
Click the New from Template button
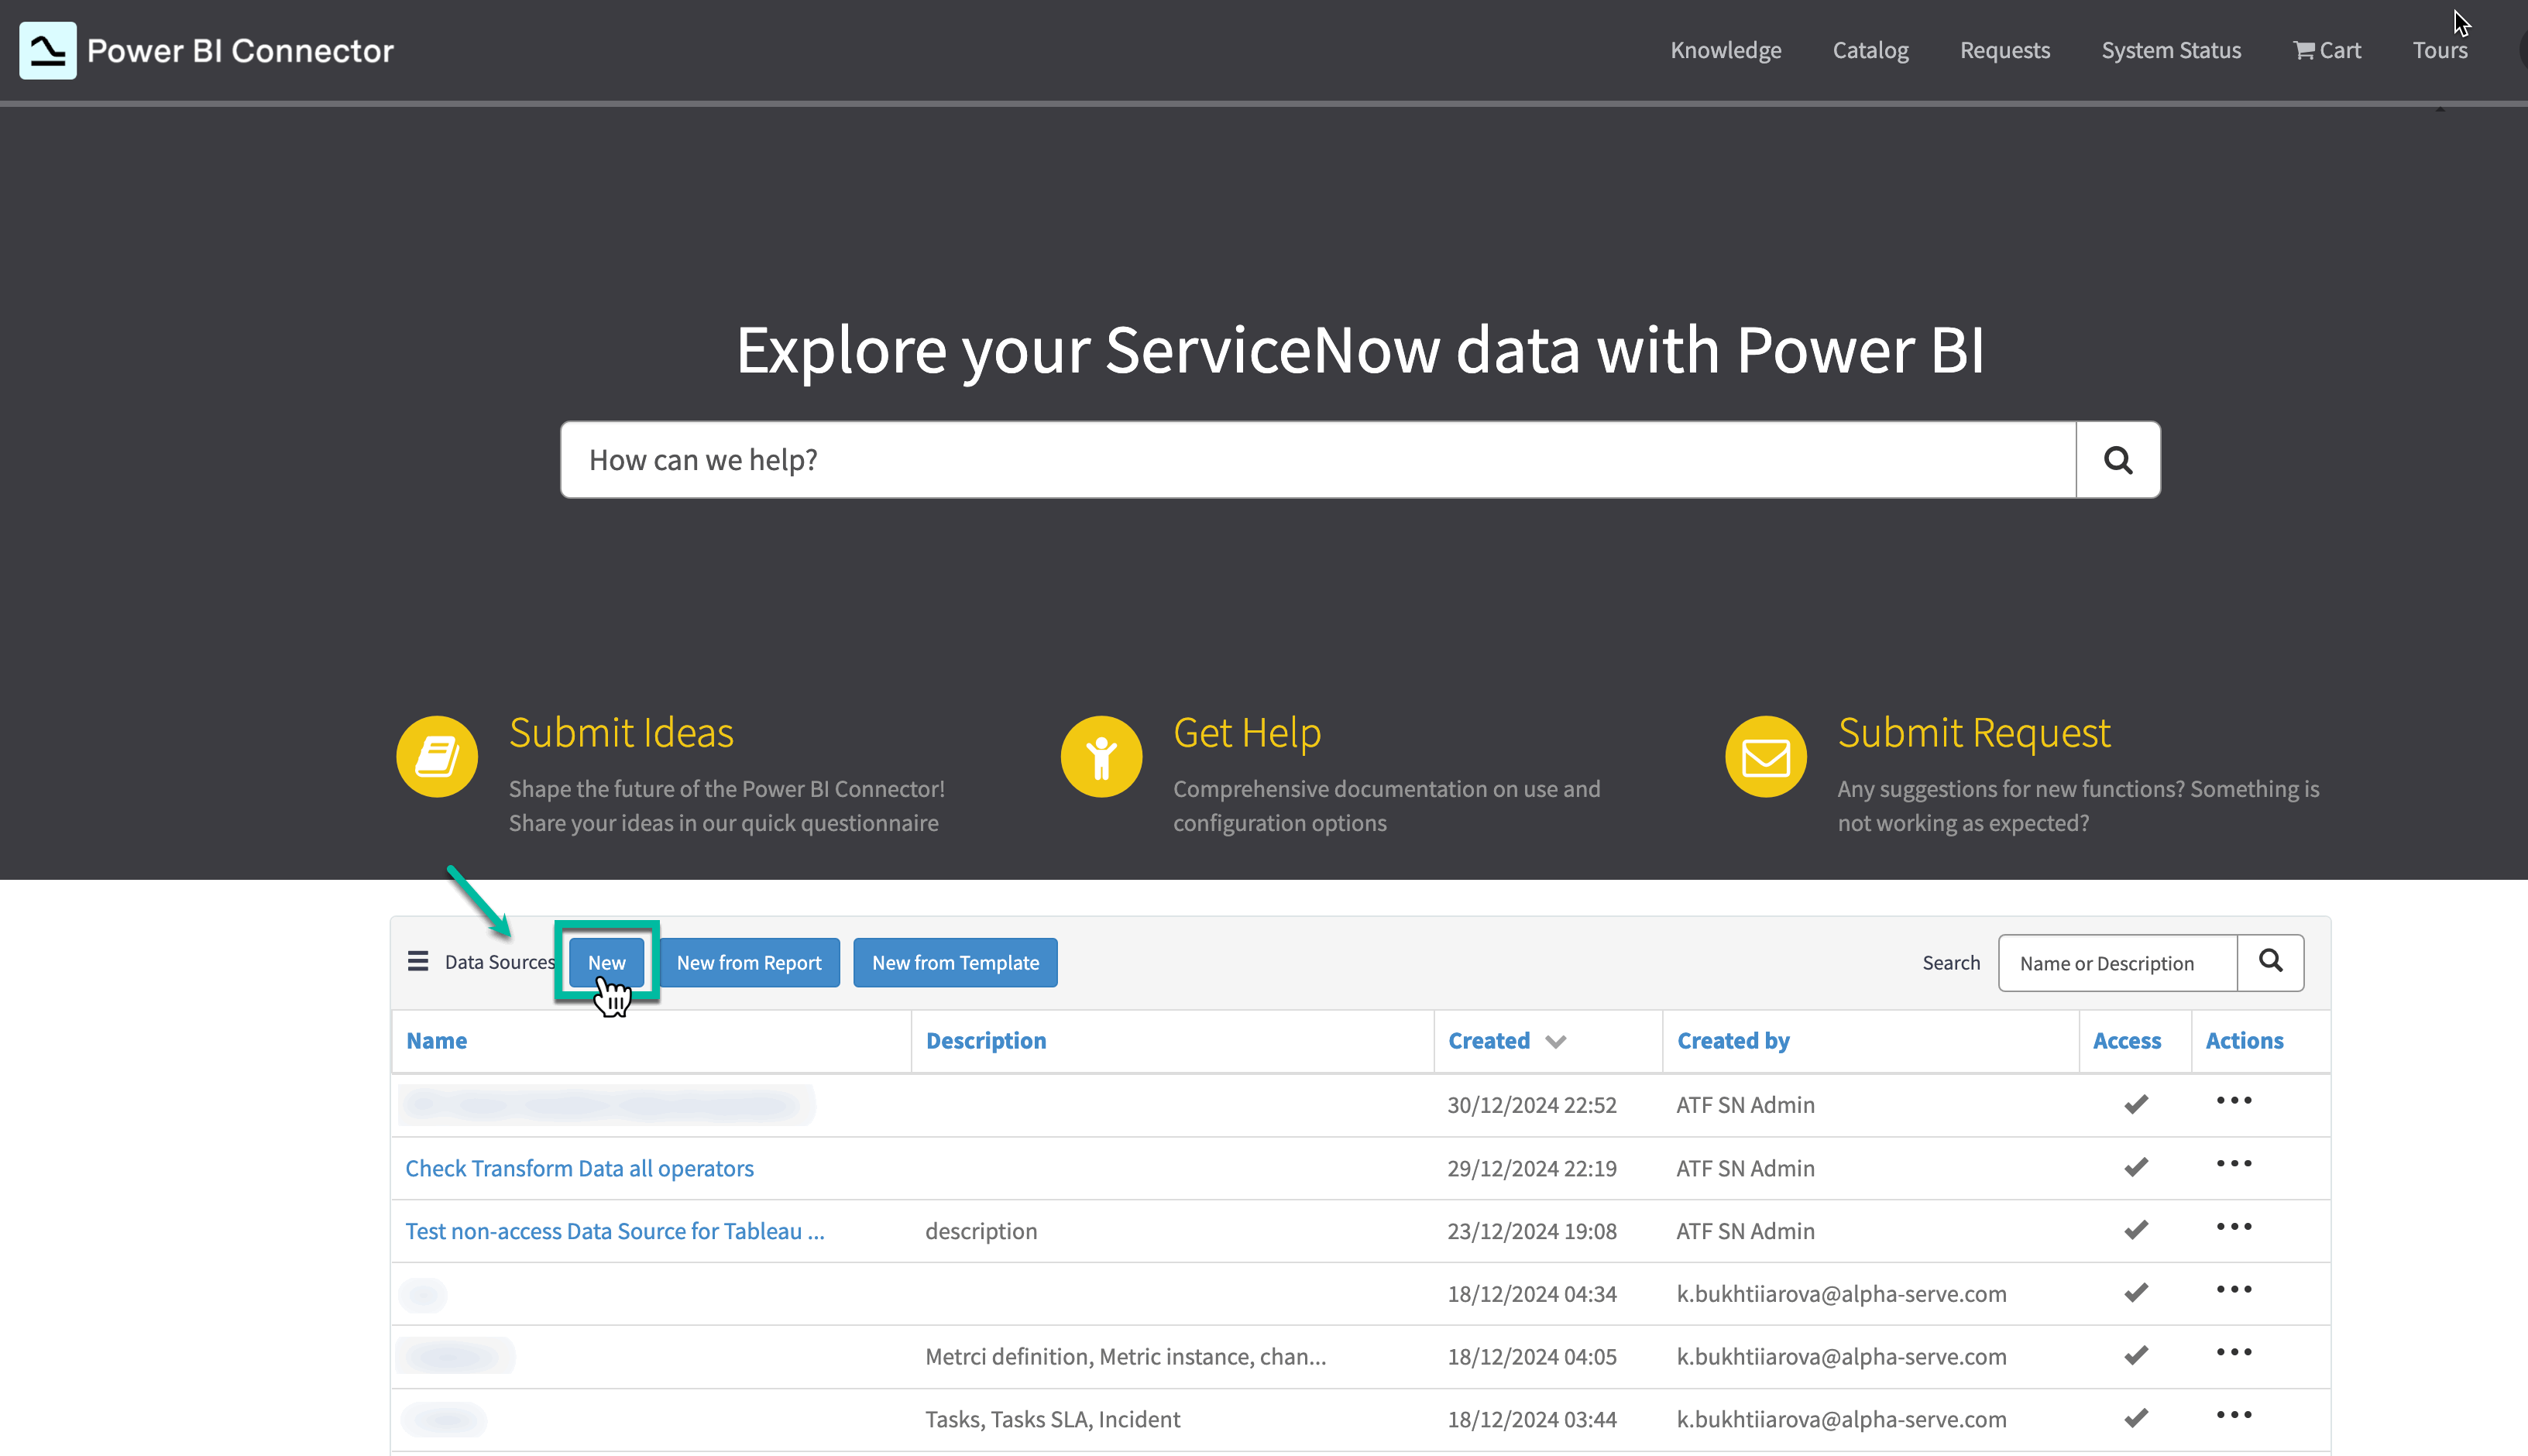(x=954, y=963)
